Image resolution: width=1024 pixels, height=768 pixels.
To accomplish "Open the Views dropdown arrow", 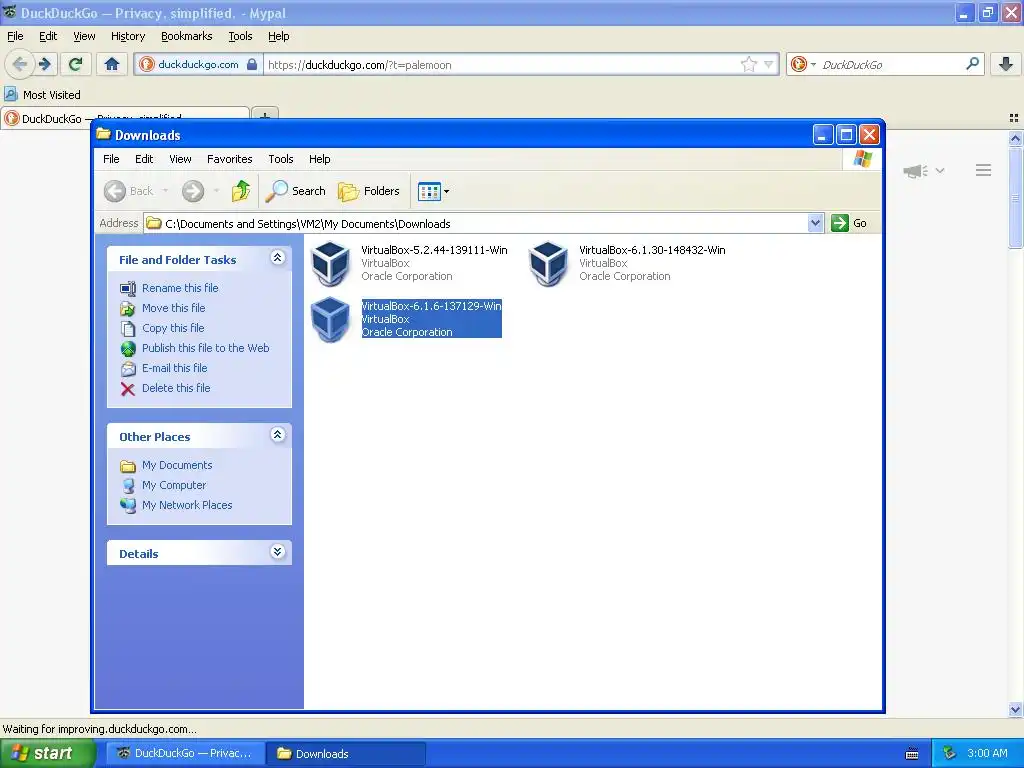I will pos(447,191).
